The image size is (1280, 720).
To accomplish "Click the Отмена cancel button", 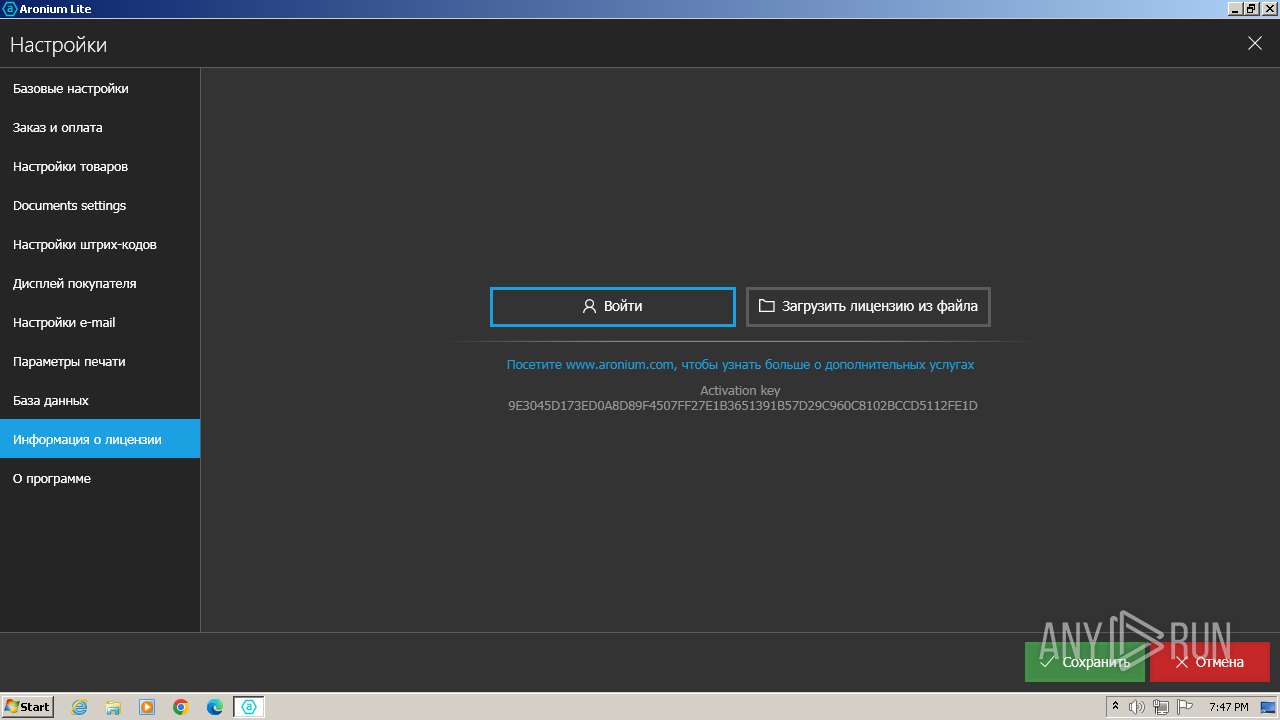I will point(1210,662).
